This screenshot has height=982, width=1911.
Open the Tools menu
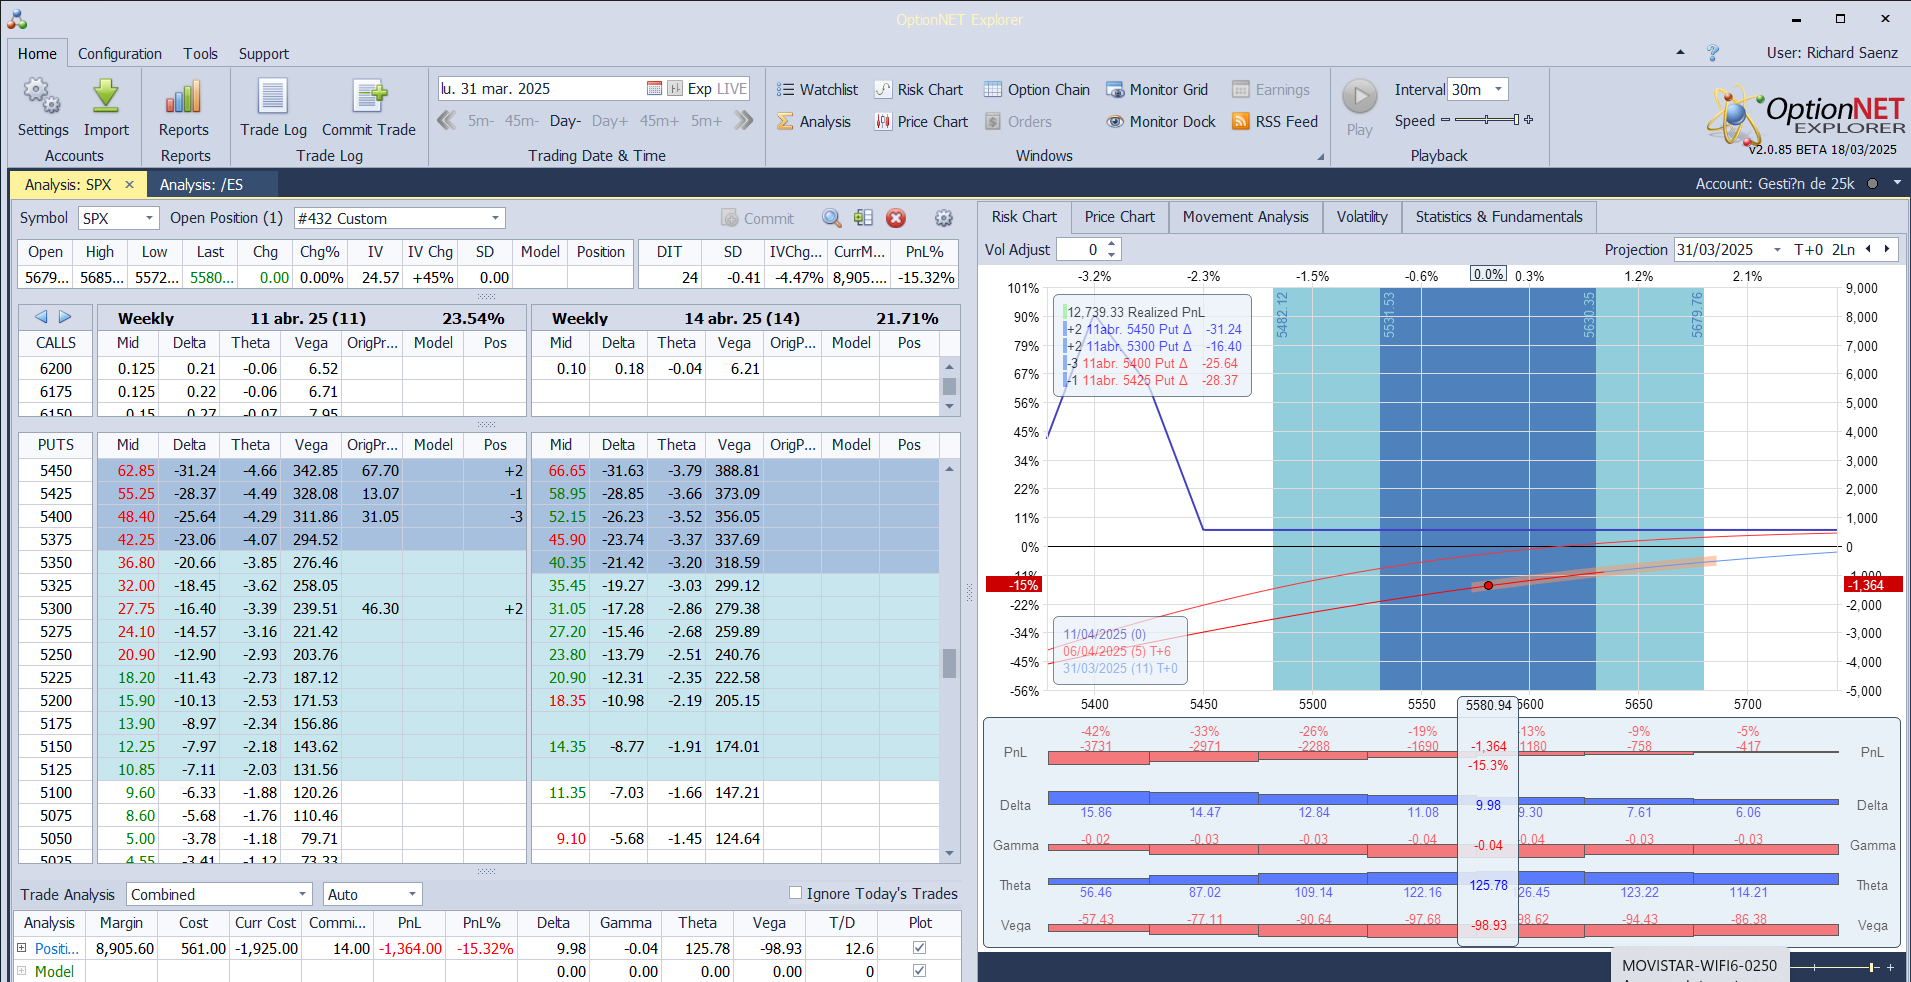click(200, 53)
